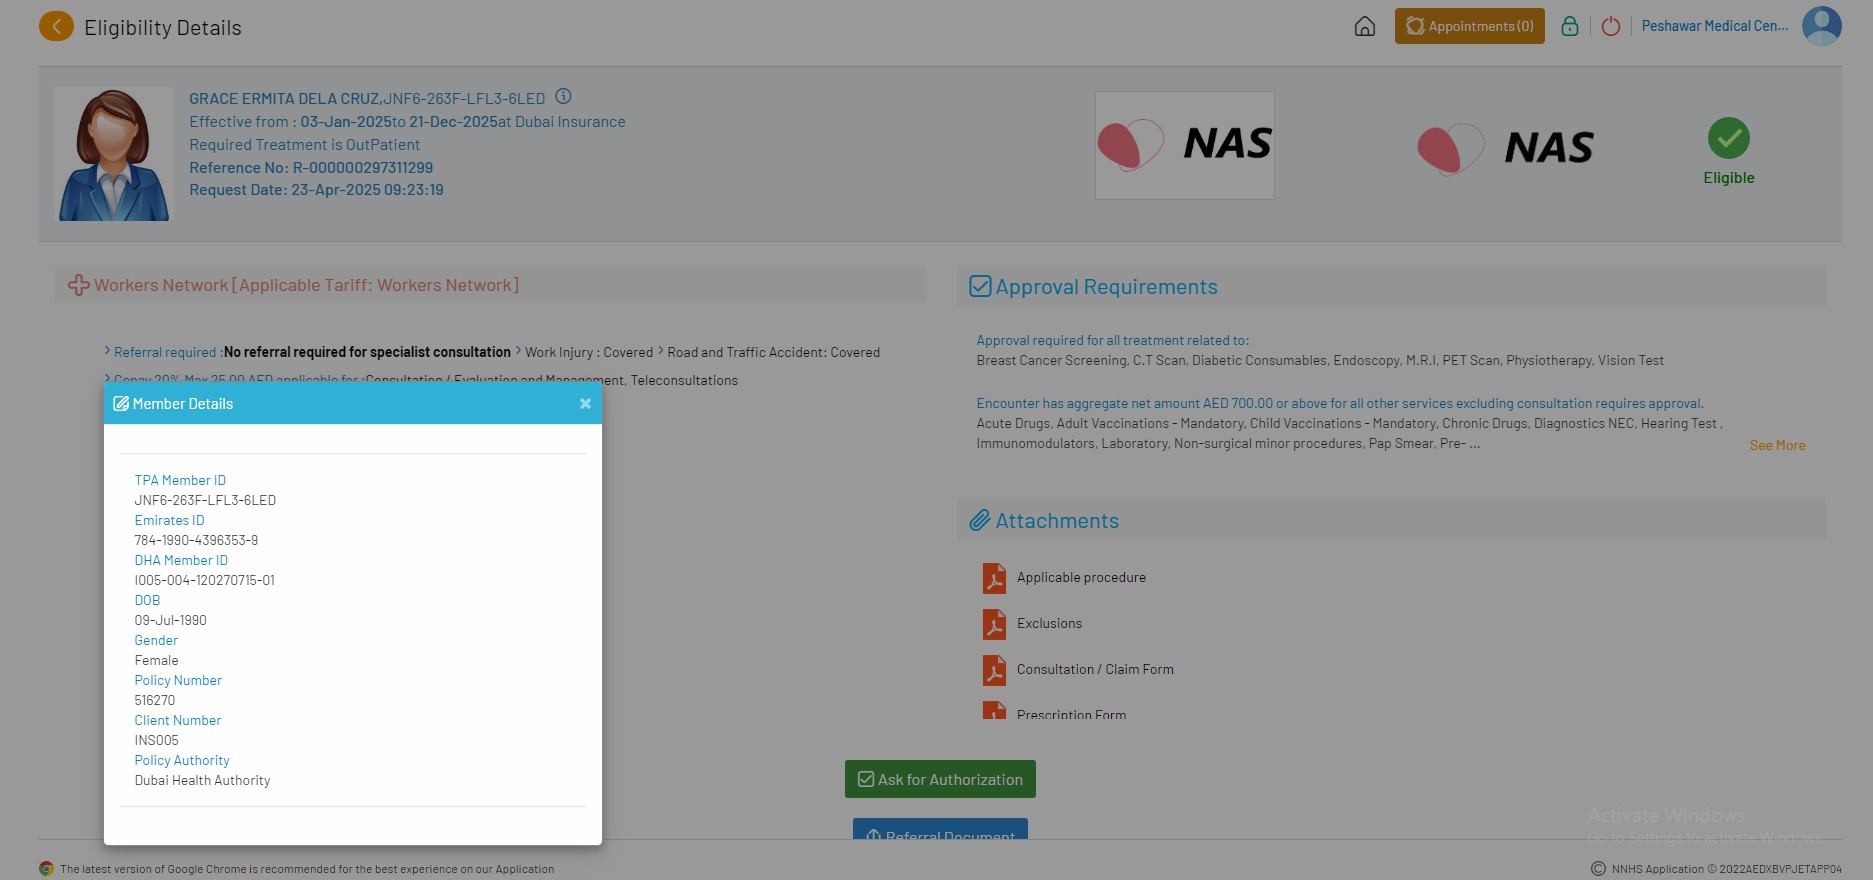
Task: Open Consultation / Claim Form PDF icon
Action: click(x=994, y=670)
